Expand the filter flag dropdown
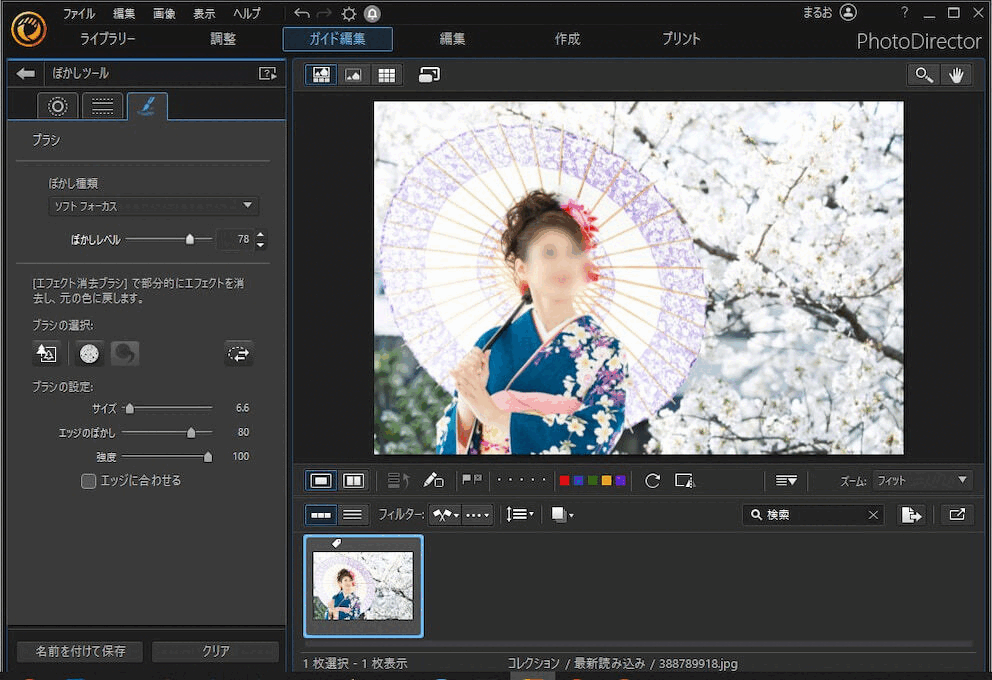This screenshot has width=992, height=680. tap(446, 514)
